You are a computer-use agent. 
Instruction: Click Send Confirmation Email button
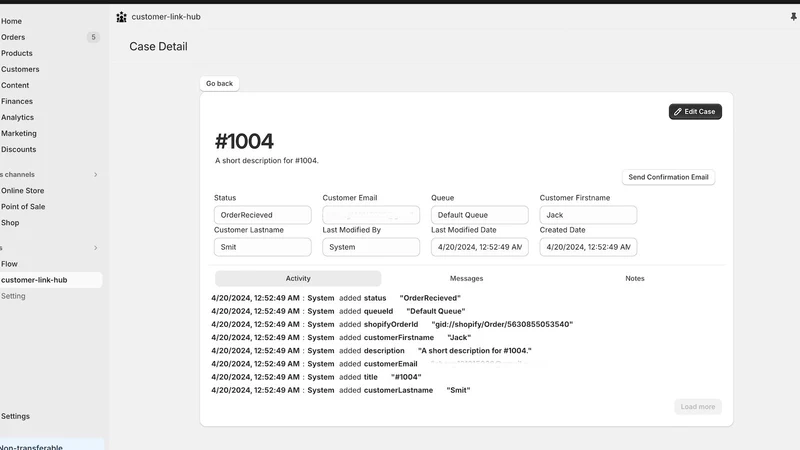click(668, 177)
